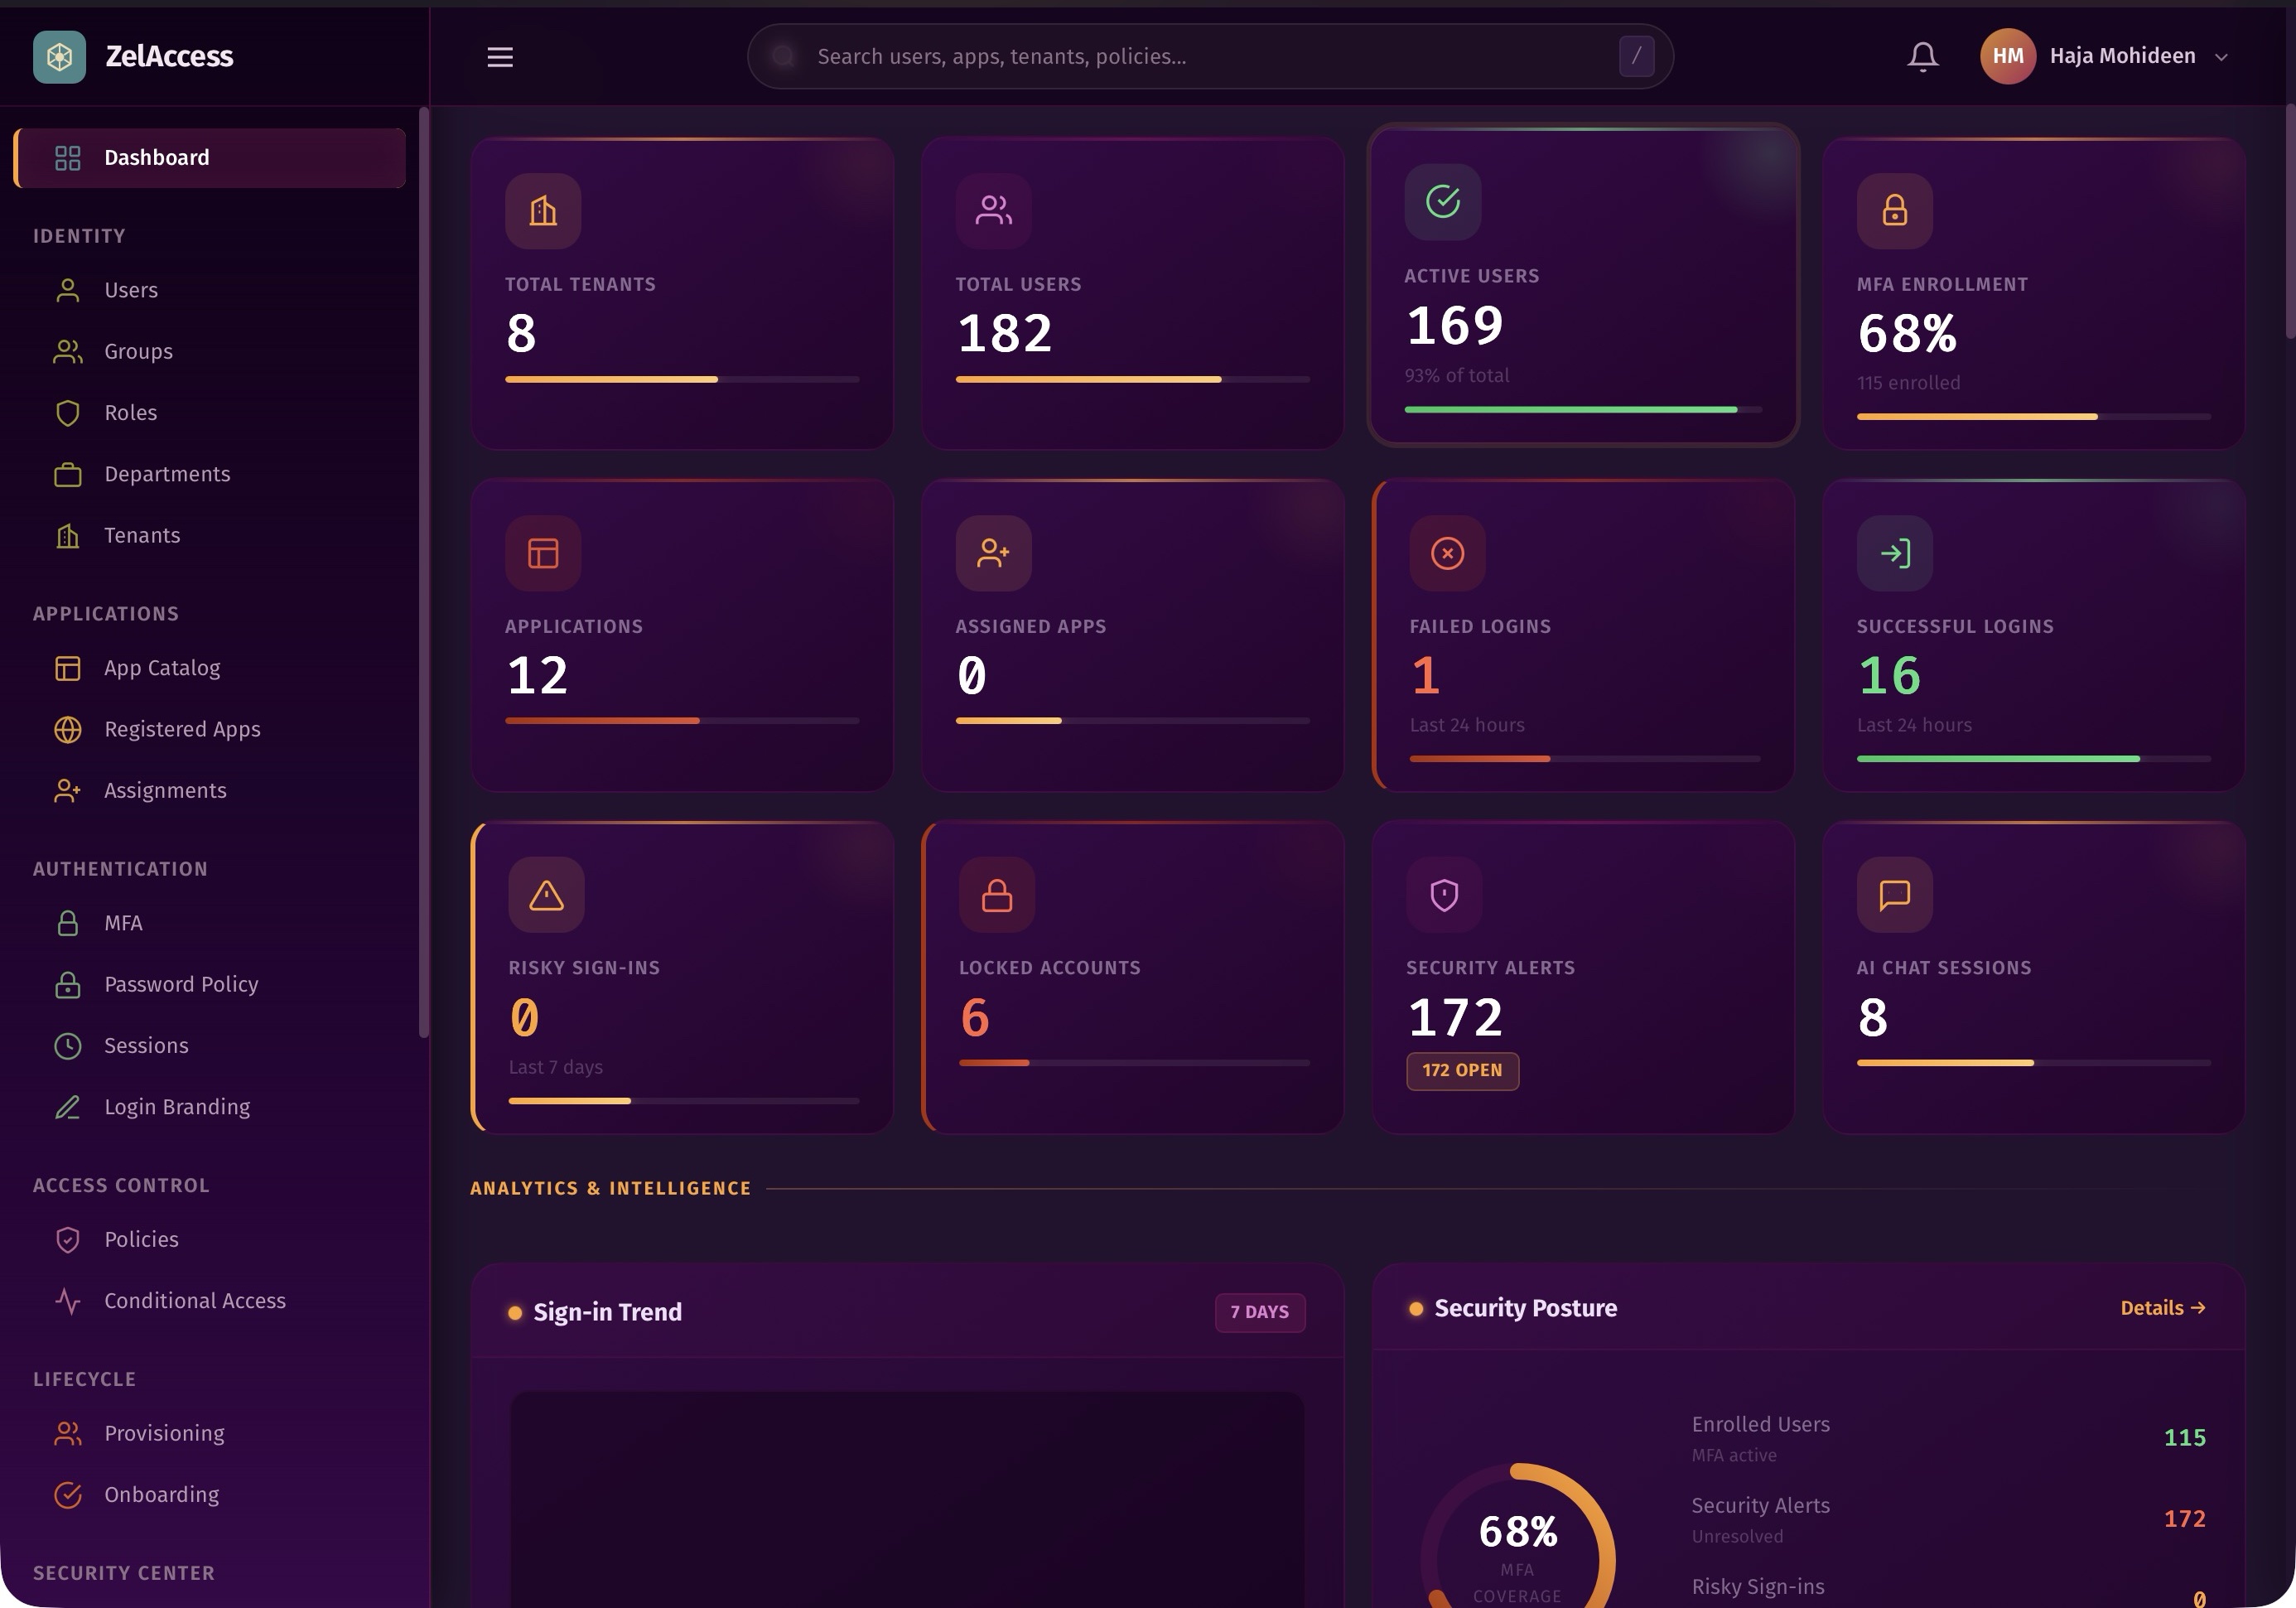Screen dimensions: 2296x1608
Task: Click the MFA lock icon under Authentication
Action: (x=67, y=923)
